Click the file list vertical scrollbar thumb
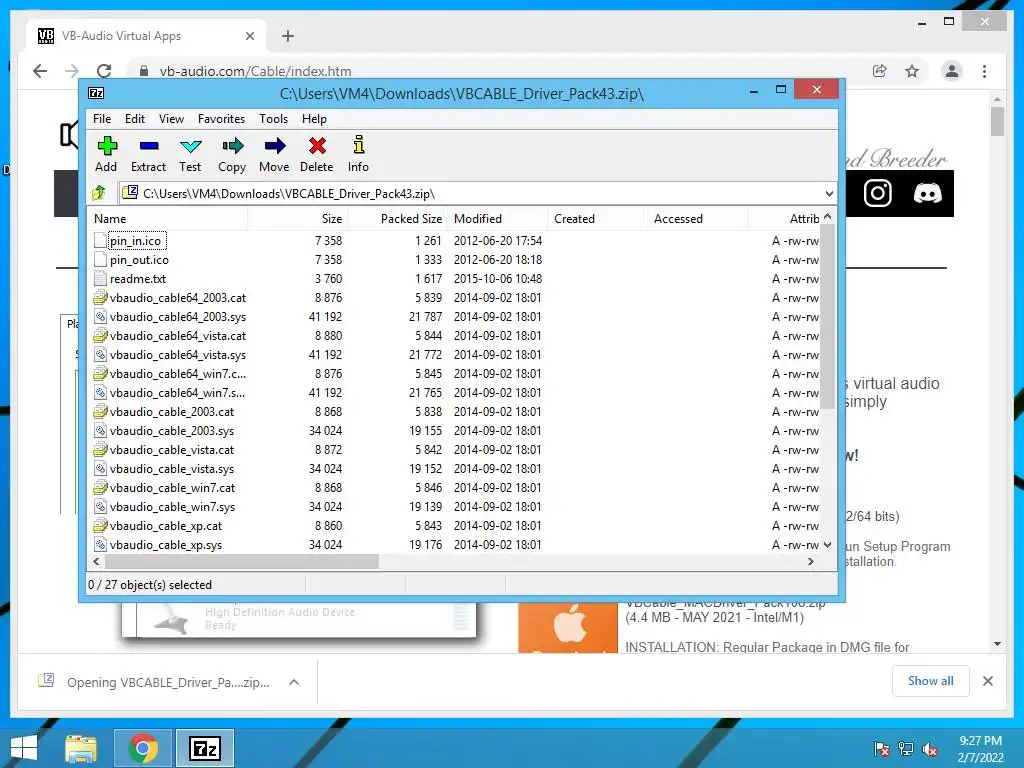 [x=827, y=316]
